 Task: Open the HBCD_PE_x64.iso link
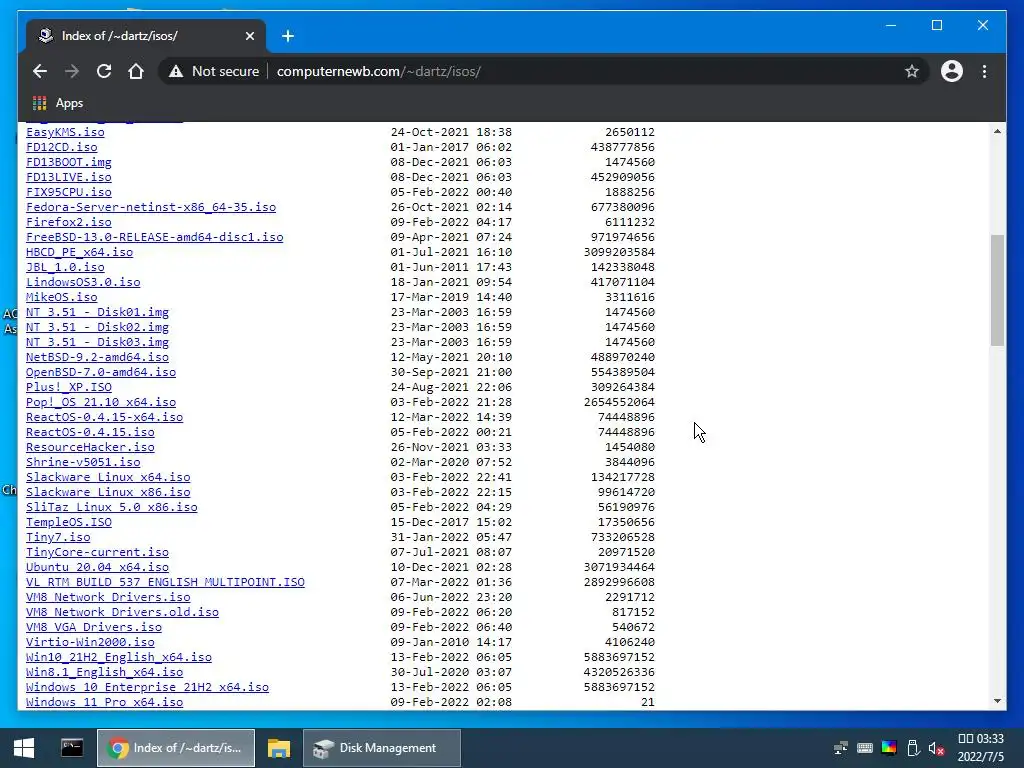[x=80, y=252]
